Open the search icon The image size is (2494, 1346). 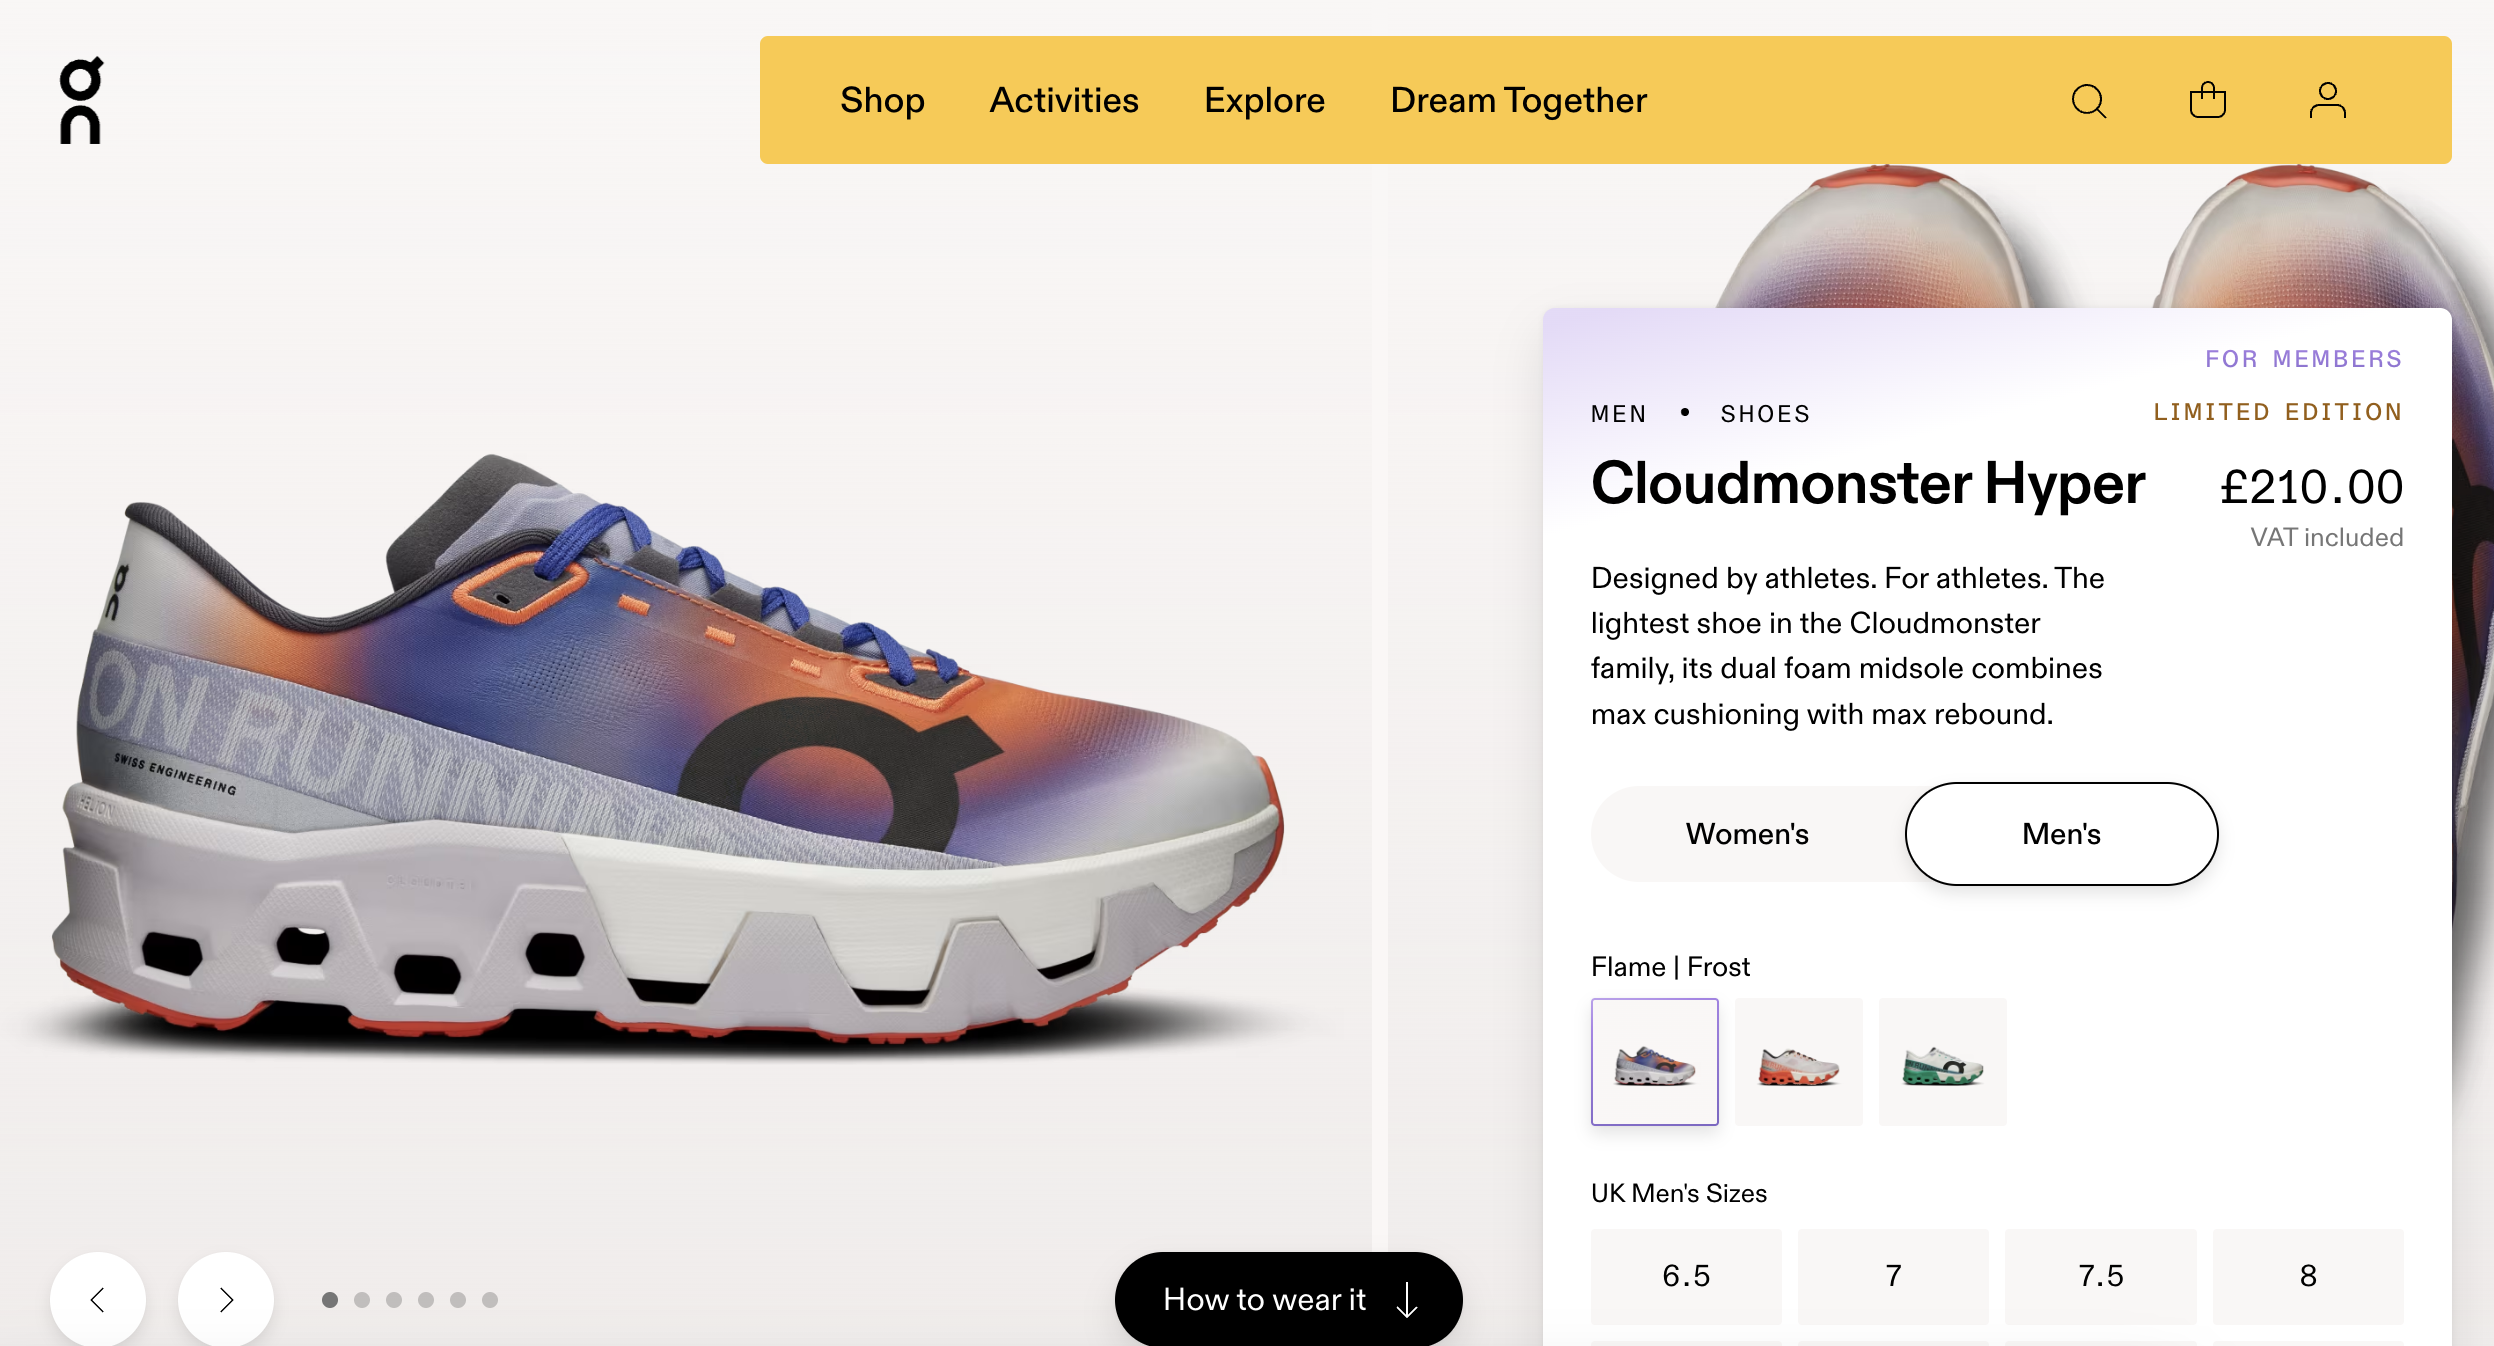(2088, 101)
